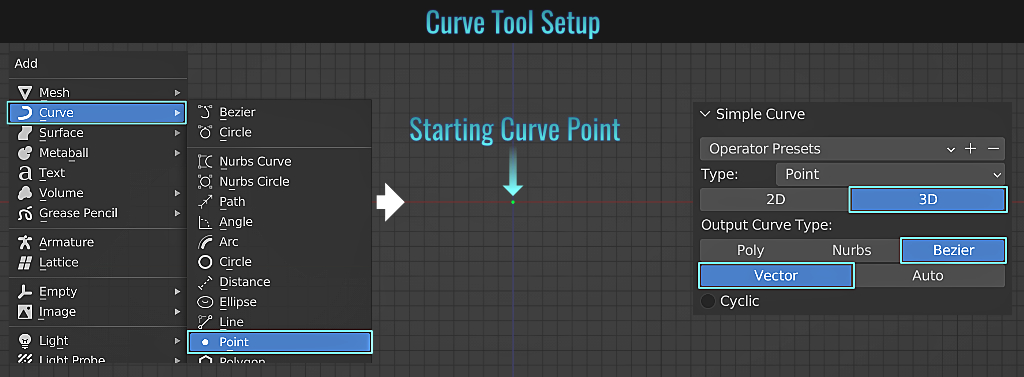
Task: Click the Lattice grid icon
Action: pyautogui.click(x=25, y=262)
